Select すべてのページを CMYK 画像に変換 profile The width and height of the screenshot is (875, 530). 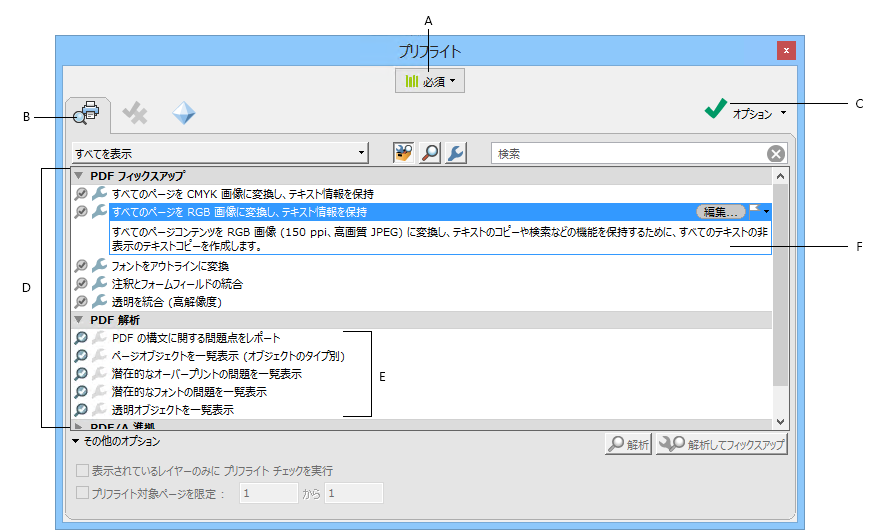(x=243, y=194)
